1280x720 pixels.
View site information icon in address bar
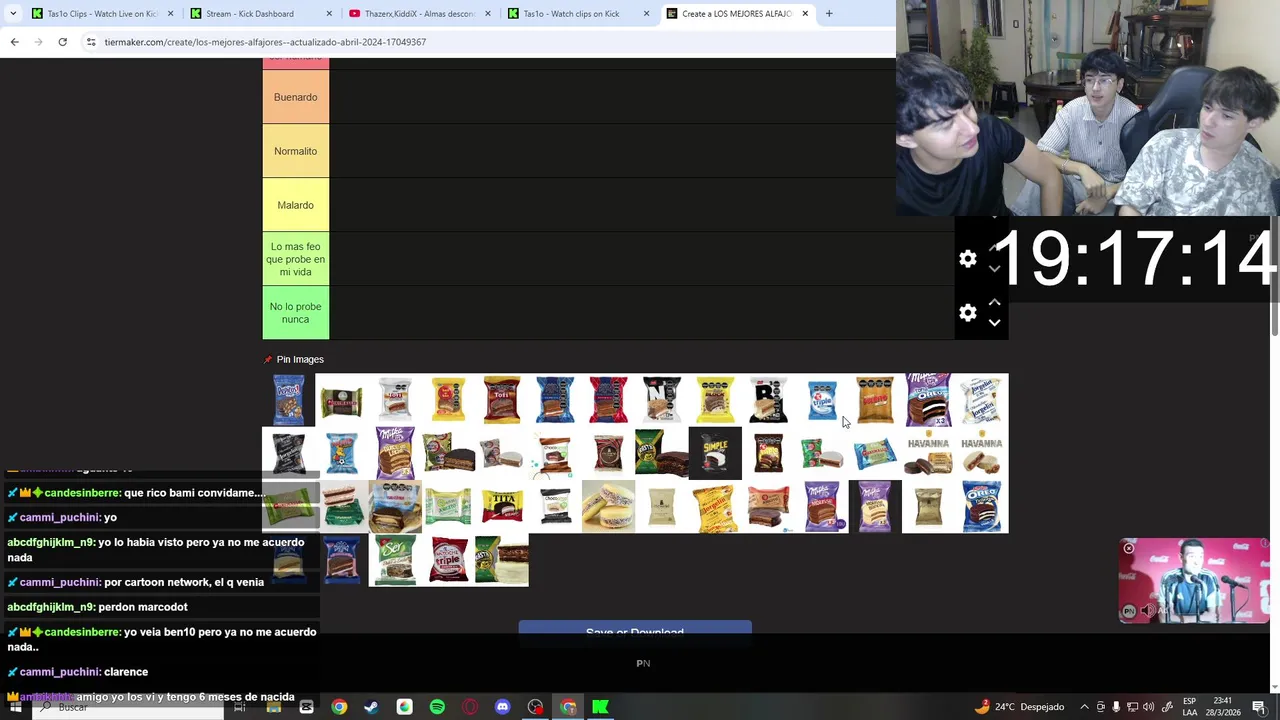[91, 42]
